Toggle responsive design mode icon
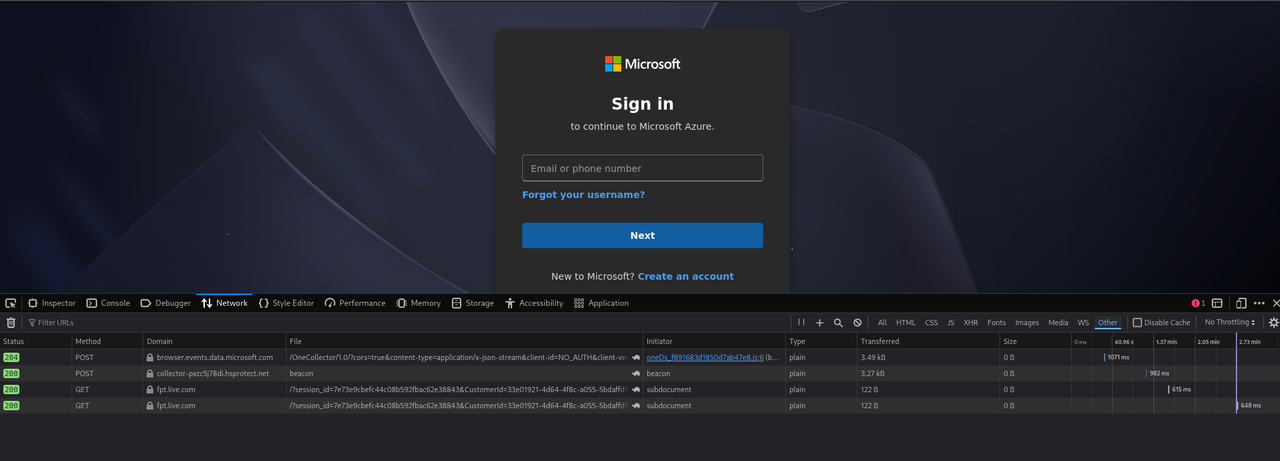 click(1241, 303)
